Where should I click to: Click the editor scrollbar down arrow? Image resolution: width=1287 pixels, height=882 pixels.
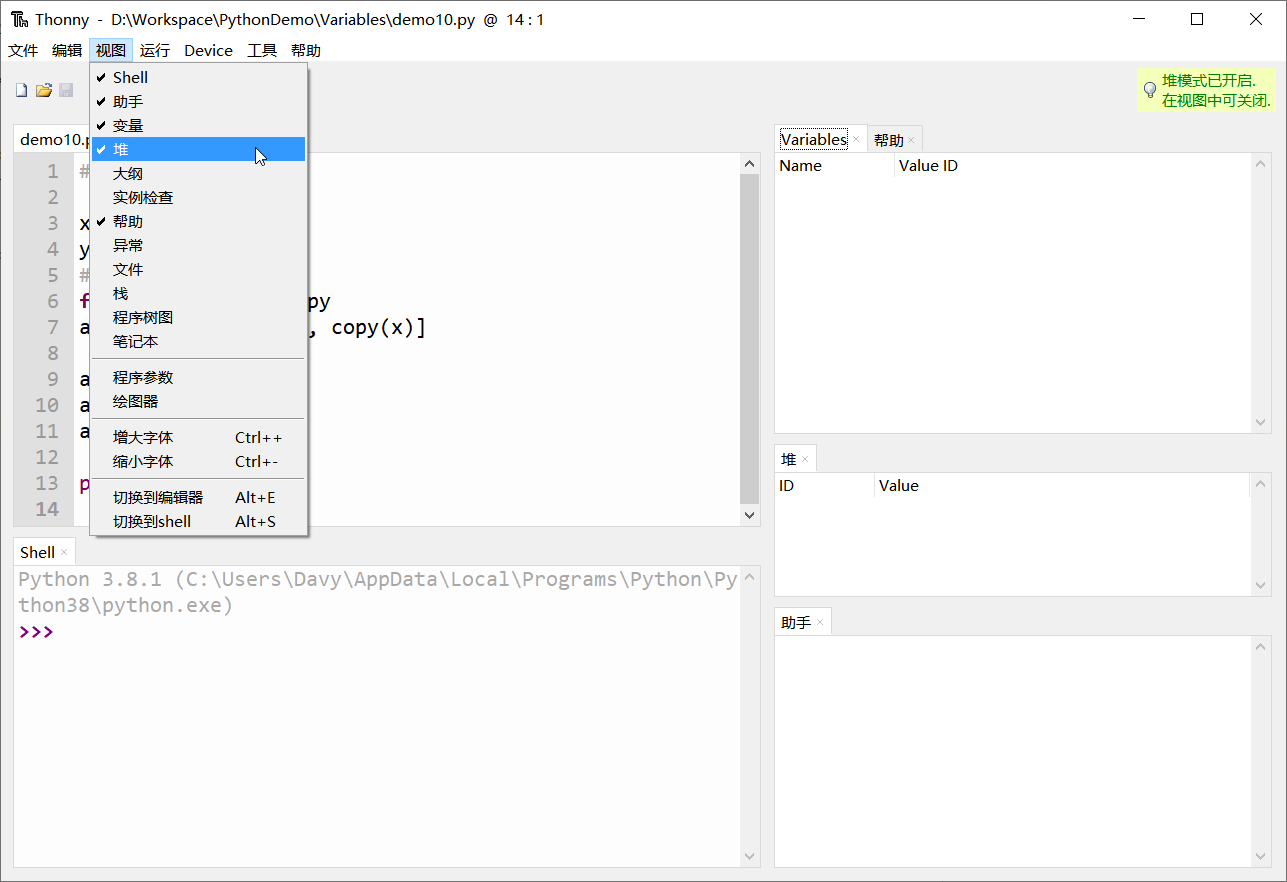[749, 515]
